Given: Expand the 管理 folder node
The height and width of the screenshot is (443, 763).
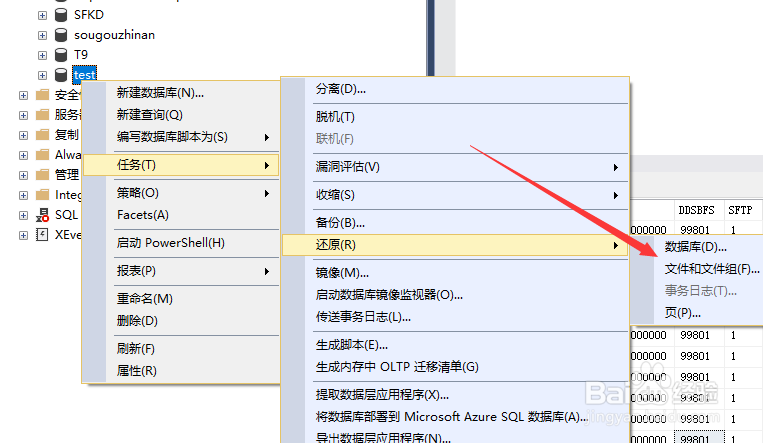Looking at the screenshot, I should click(23, 175).
